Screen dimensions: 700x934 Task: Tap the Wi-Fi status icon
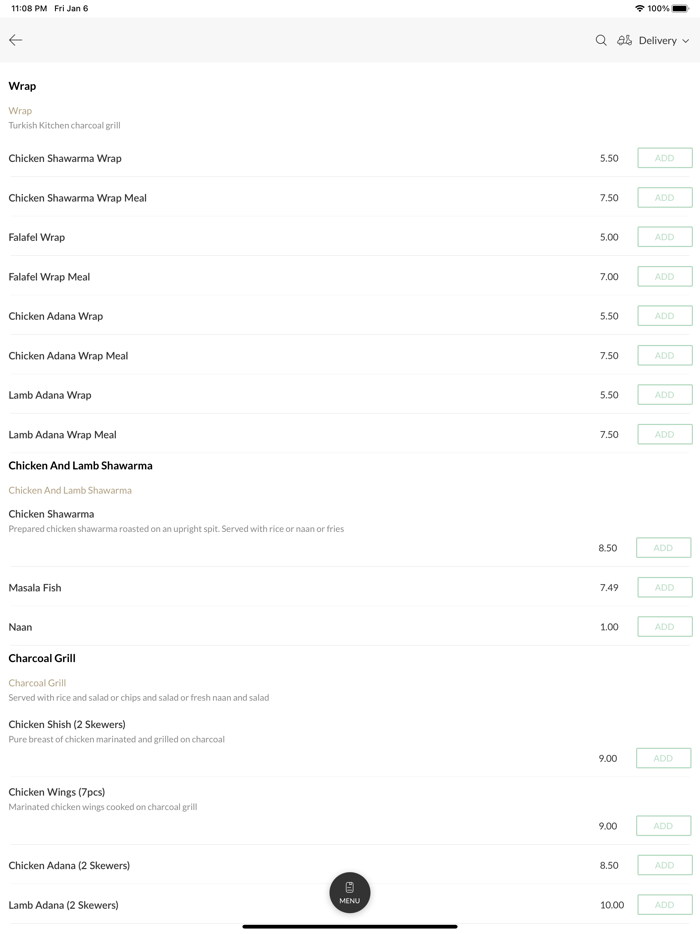pos(639,8)
